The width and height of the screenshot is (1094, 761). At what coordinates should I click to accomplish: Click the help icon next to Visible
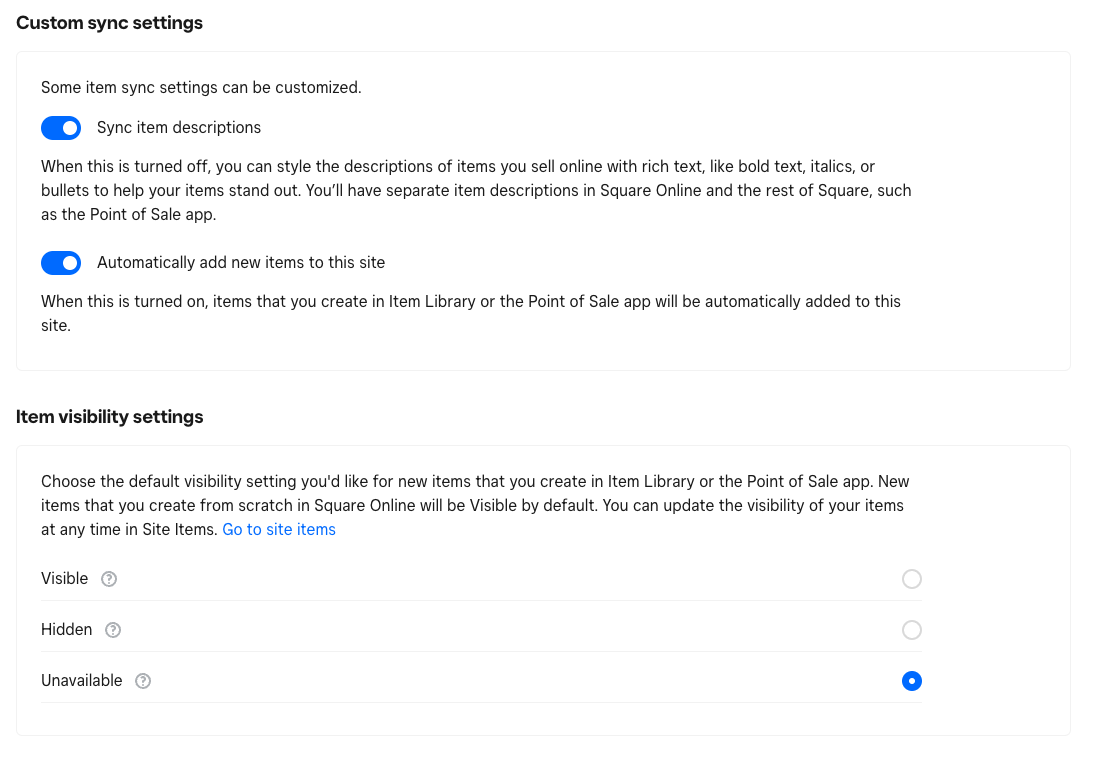point(109,579)
